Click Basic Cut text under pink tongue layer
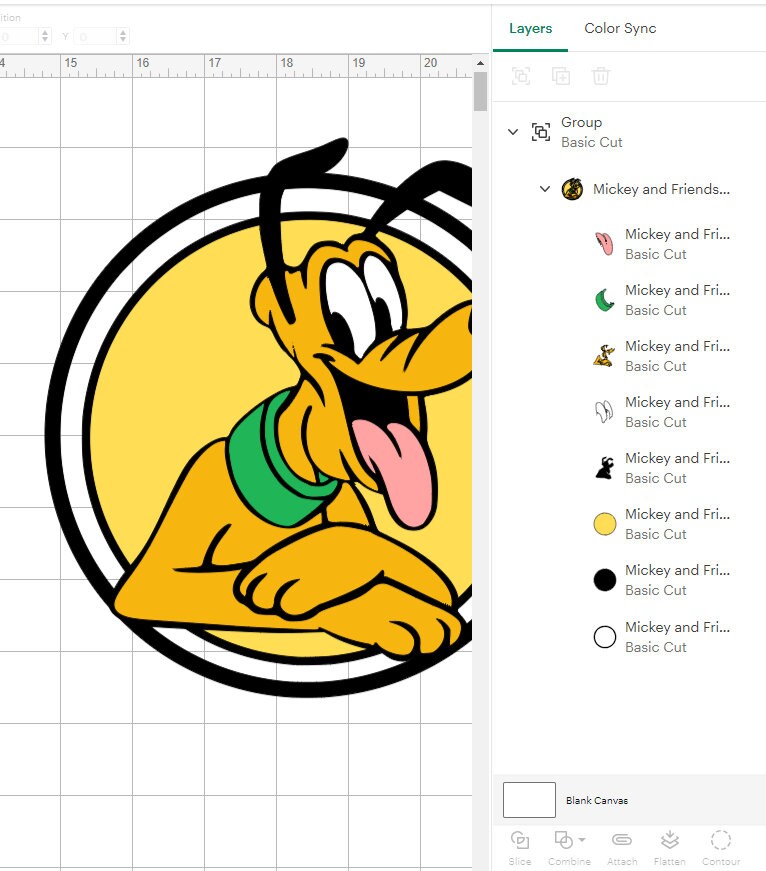This screenshot has height=871, width=766. [x=655, y=254]
